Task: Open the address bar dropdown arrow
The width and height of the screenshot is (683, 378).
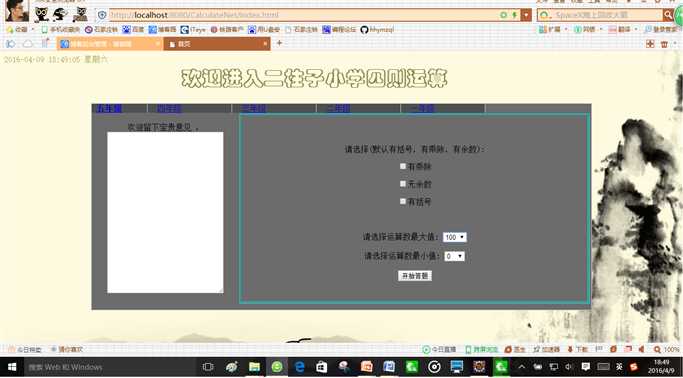Action: pos(527,15)
